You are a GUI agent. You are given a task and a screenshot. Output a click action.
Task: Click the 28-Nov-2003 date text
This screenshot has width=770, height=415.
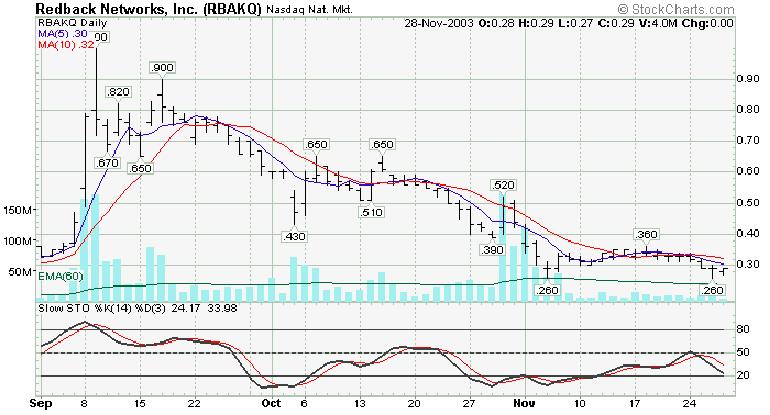[x=440, y=23]
